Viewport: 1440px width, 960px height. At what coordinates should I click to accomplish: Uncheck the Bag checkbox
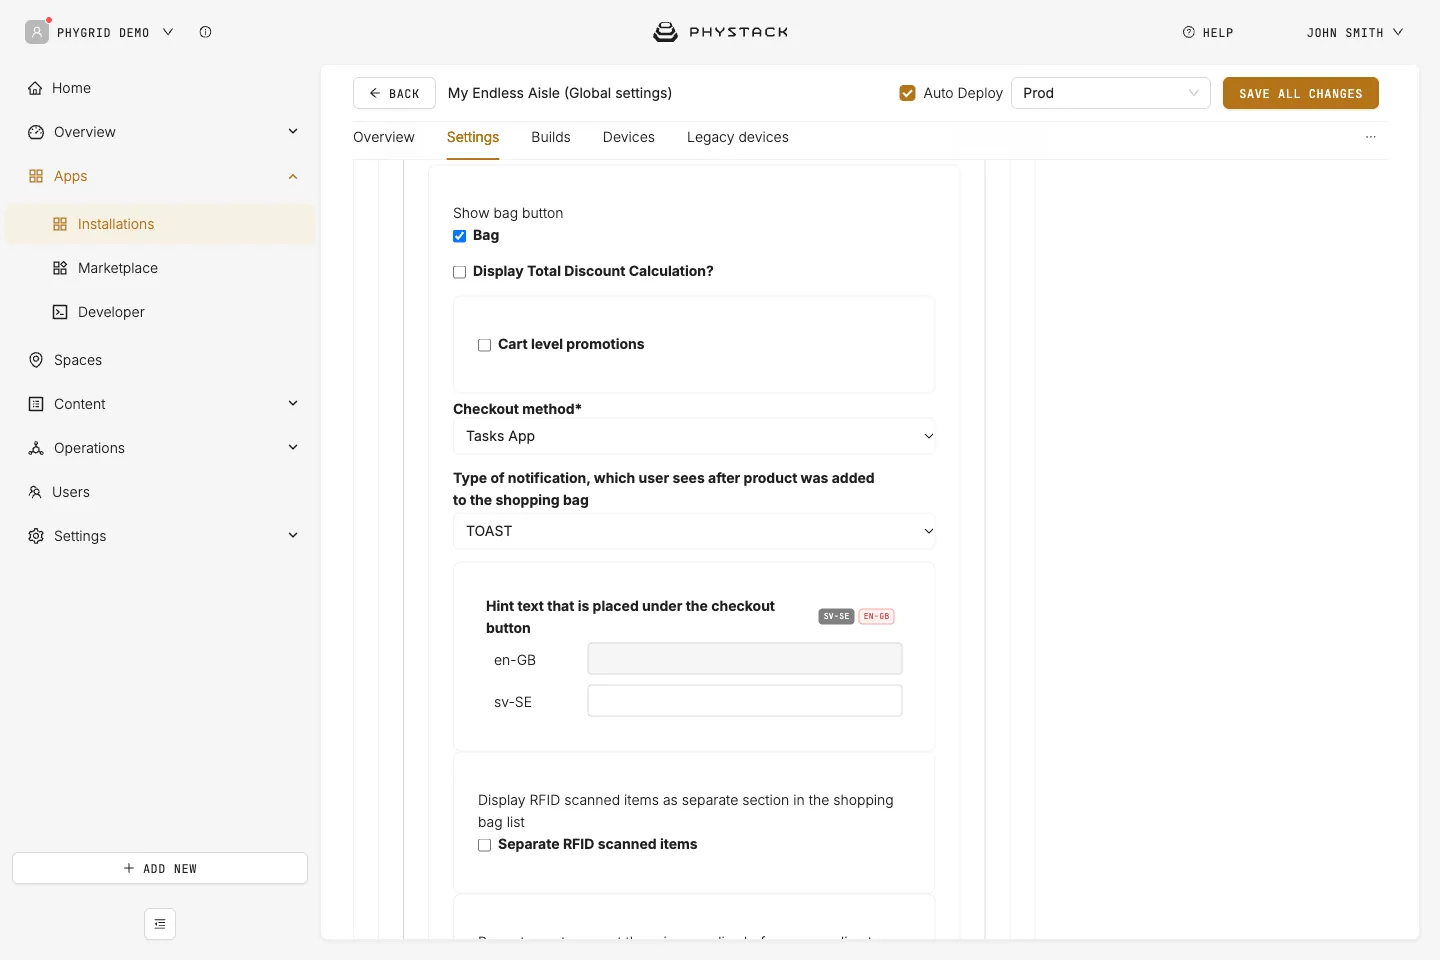pyautogui.click(x=460, y=236)
